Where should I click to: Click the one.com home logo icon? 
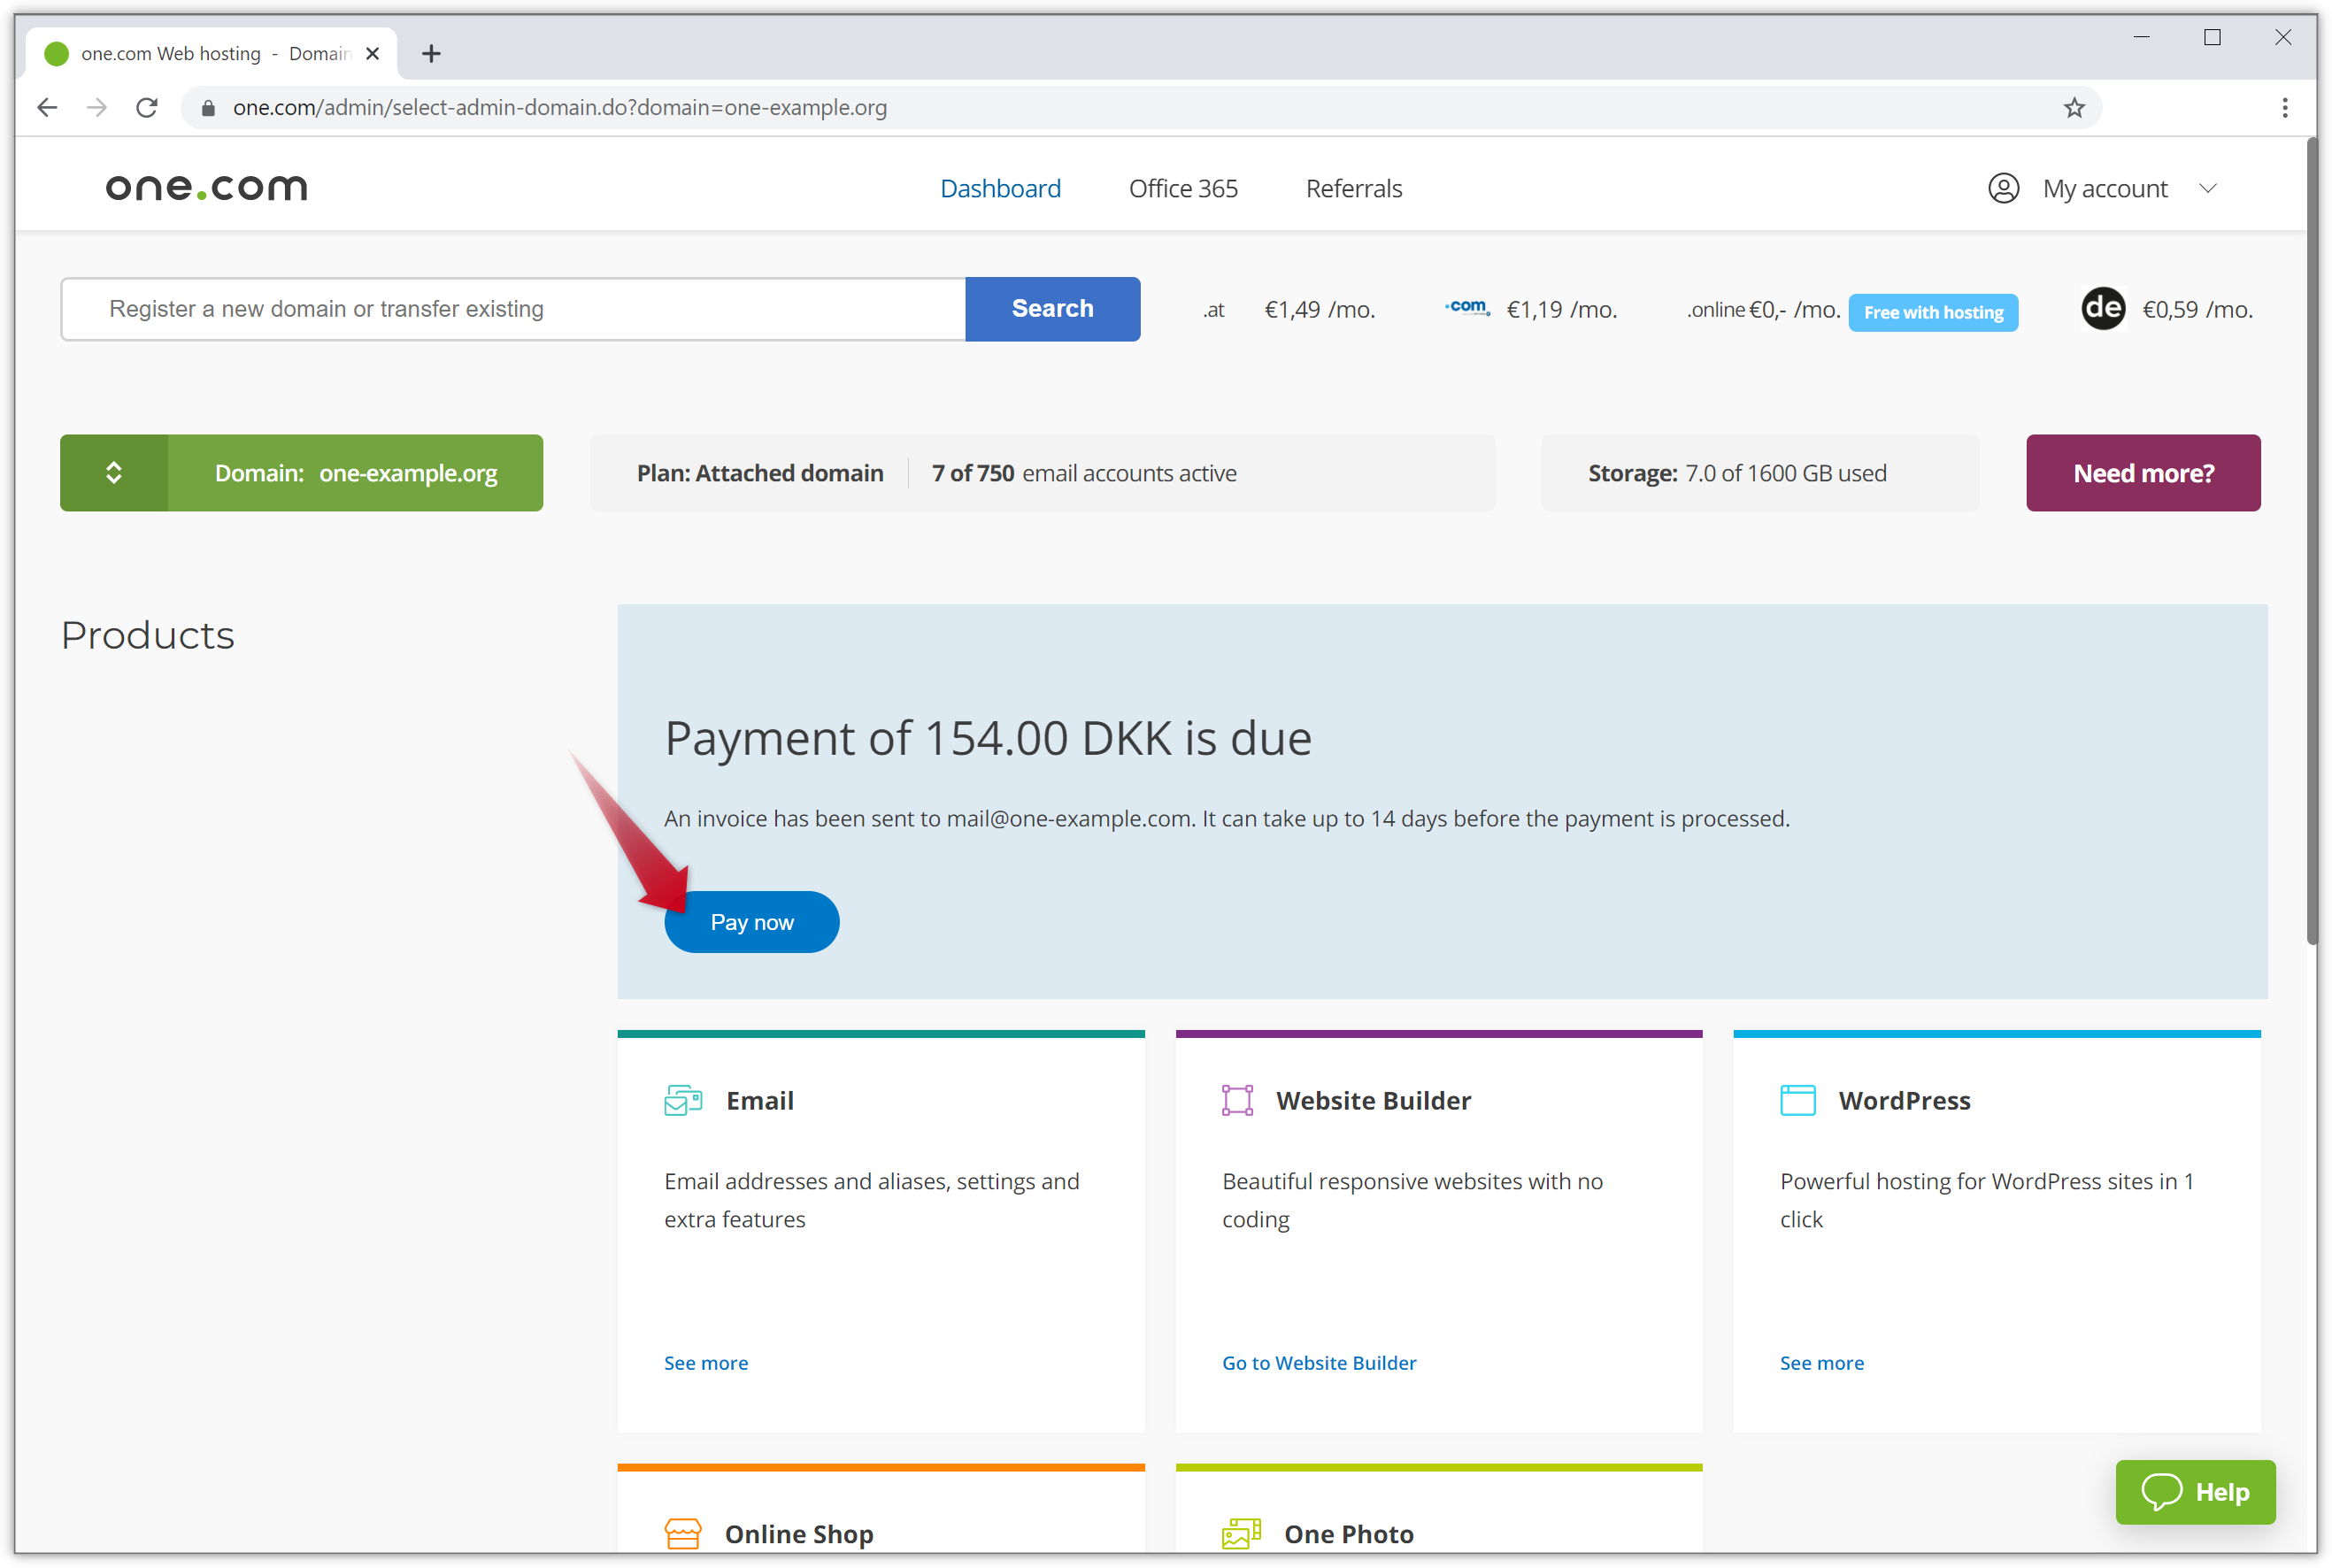point(204,188)
